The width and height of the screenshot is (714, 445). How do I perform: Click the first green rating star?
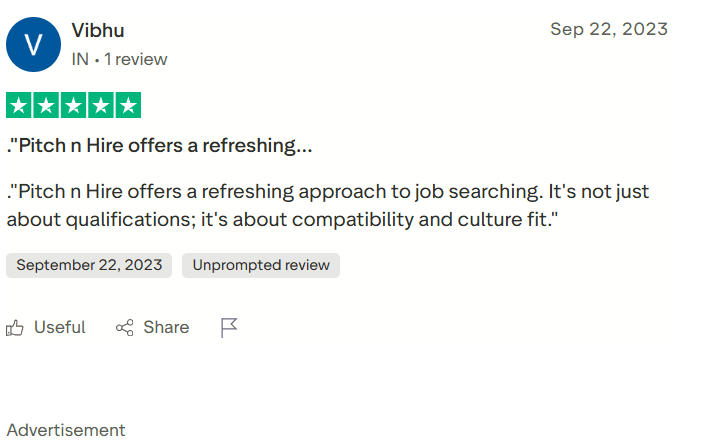[19, 105]
